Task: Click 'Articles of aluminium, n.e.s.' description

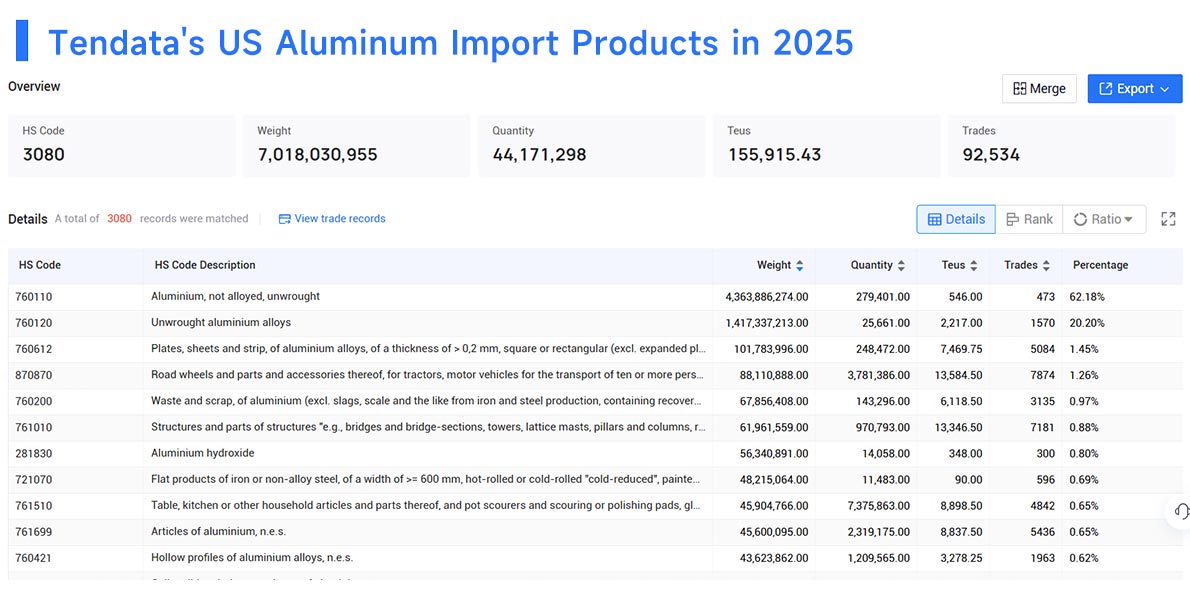Action: pos(219,532)
